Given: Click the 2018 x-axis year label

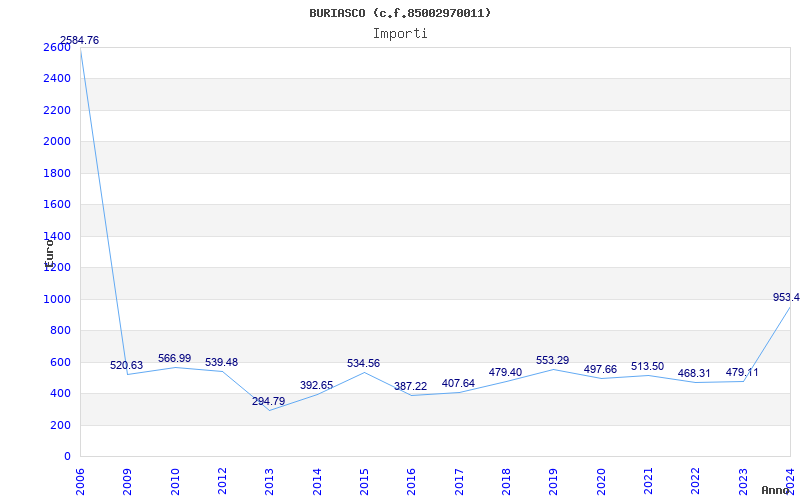Looking at the screenshot, I should [x=506, y=482].
